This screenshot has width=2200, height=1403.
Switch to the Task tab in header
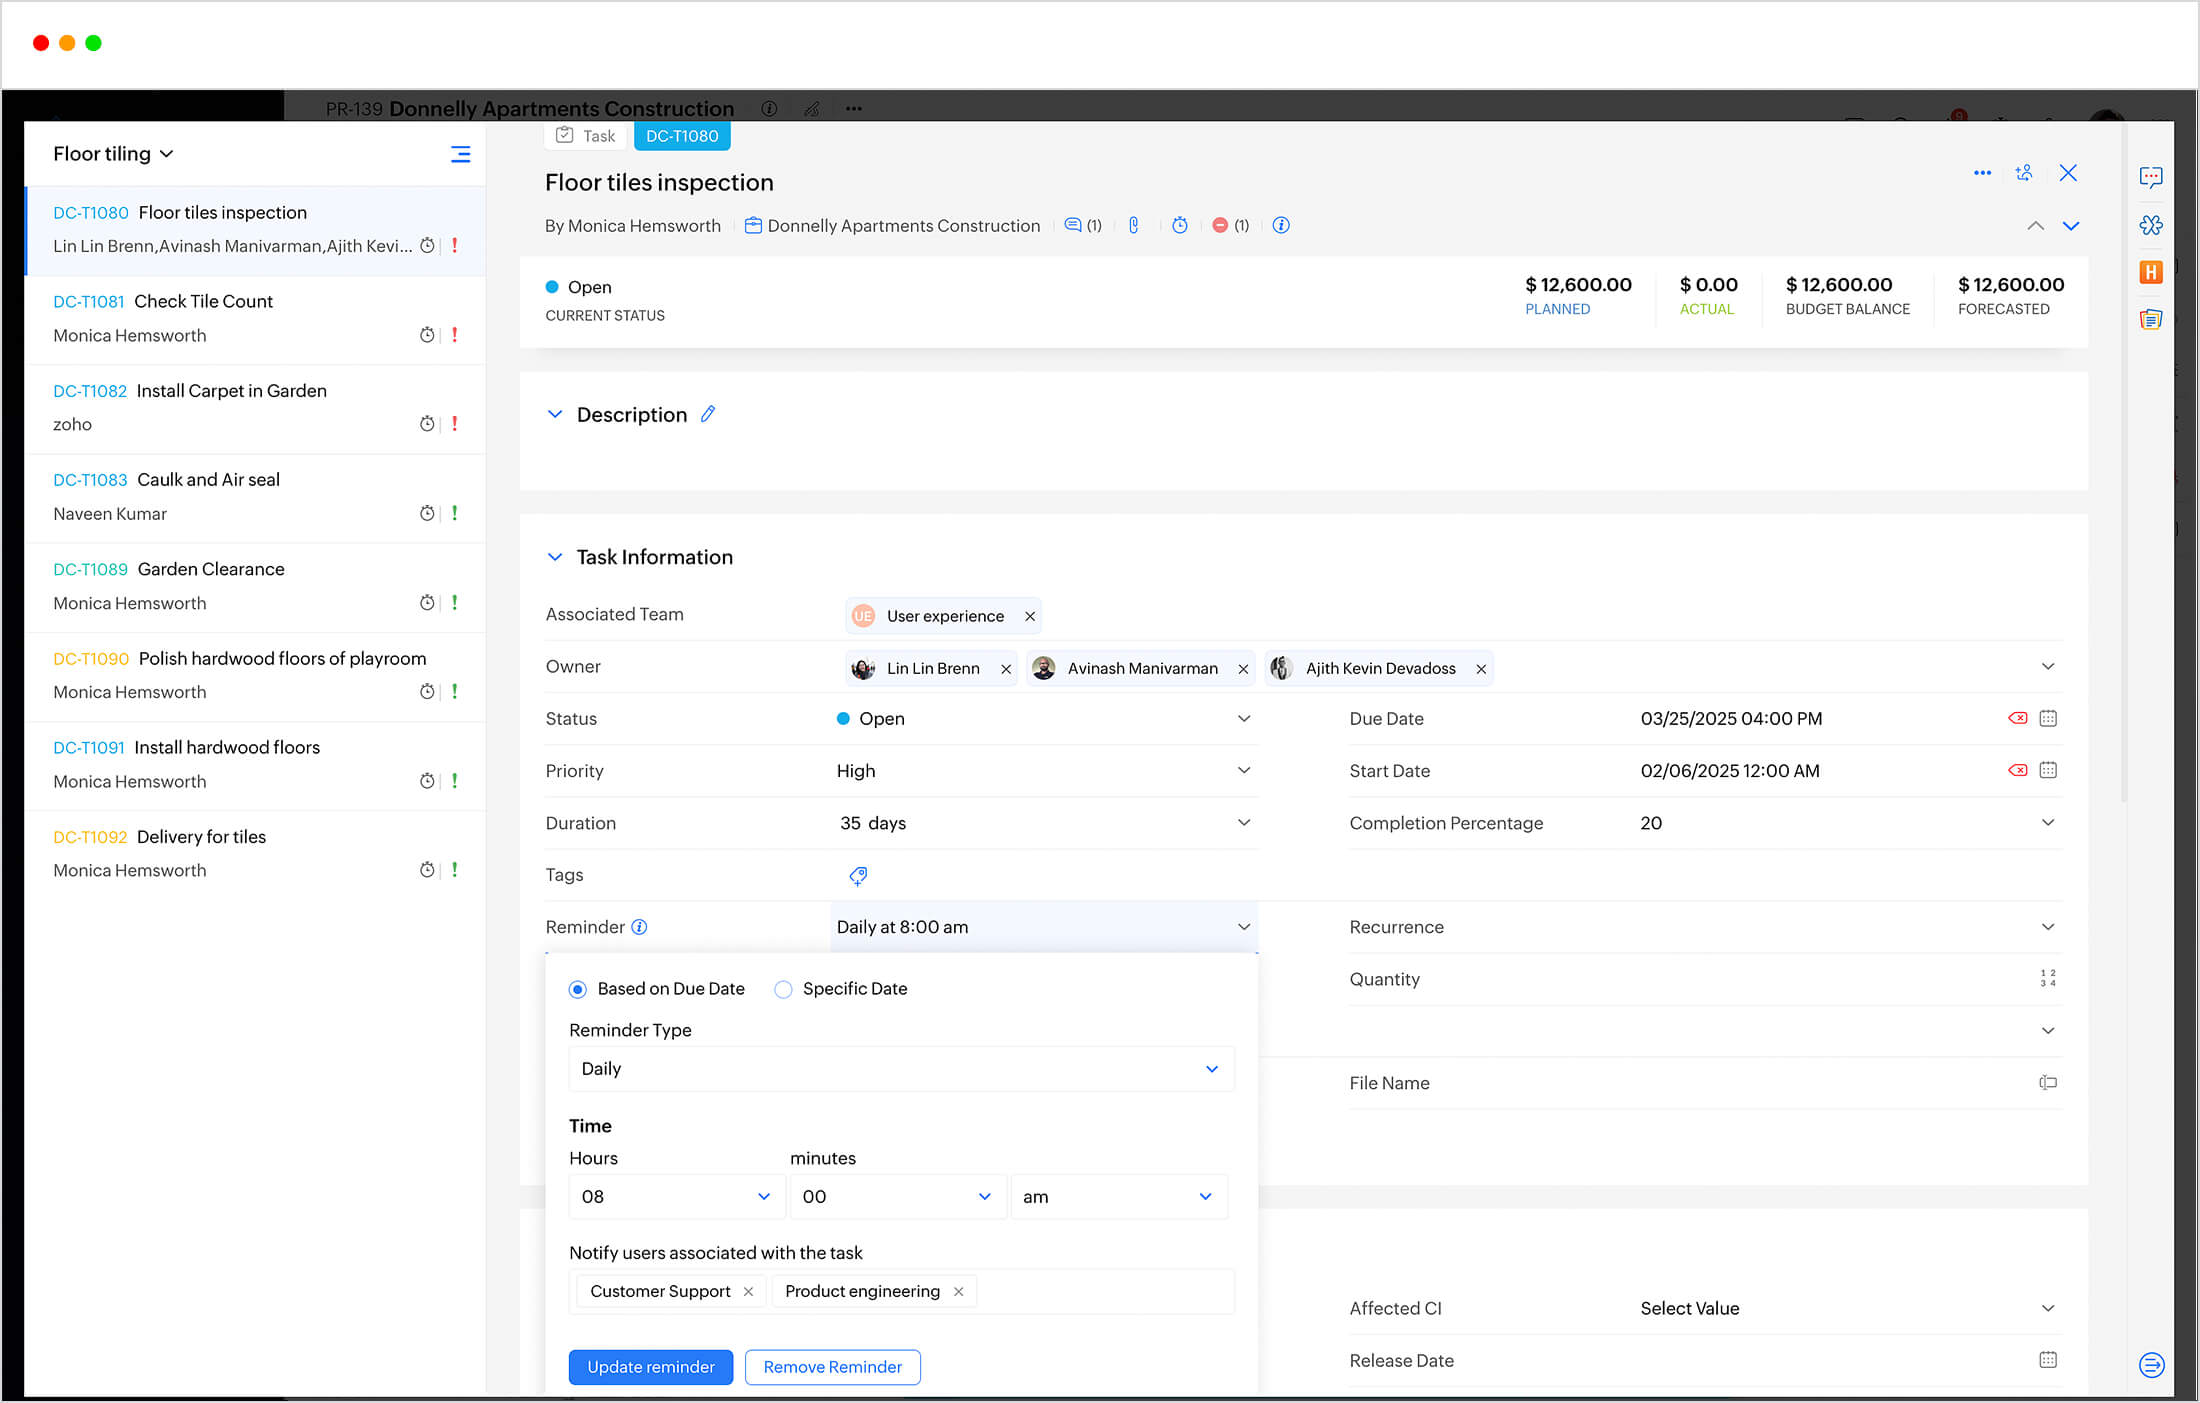[x=587, y=136]
